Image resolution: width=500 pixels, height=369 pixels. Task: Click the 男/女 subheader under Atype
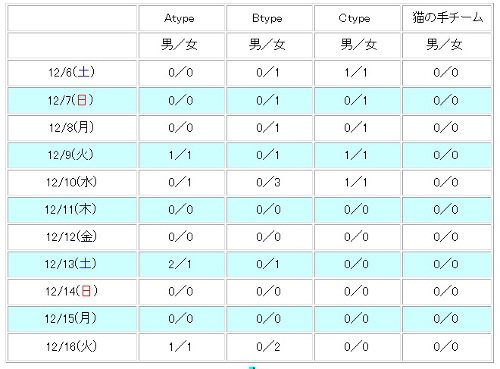click(x=182, y=45)
